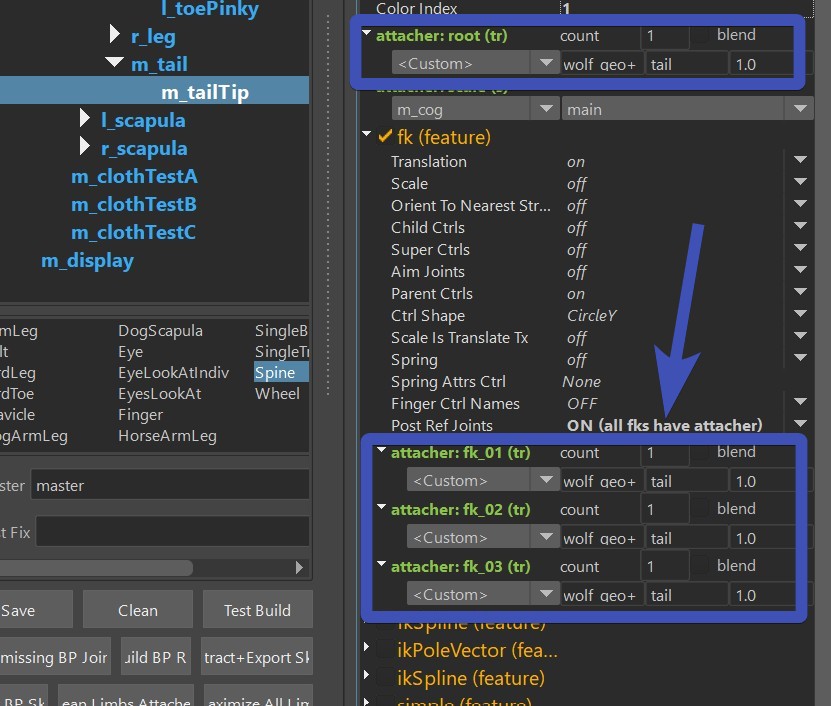Open the Post Ref Joints dropdown arrow
The width and height of the screenshot is (831, 706).
point(800,423)
